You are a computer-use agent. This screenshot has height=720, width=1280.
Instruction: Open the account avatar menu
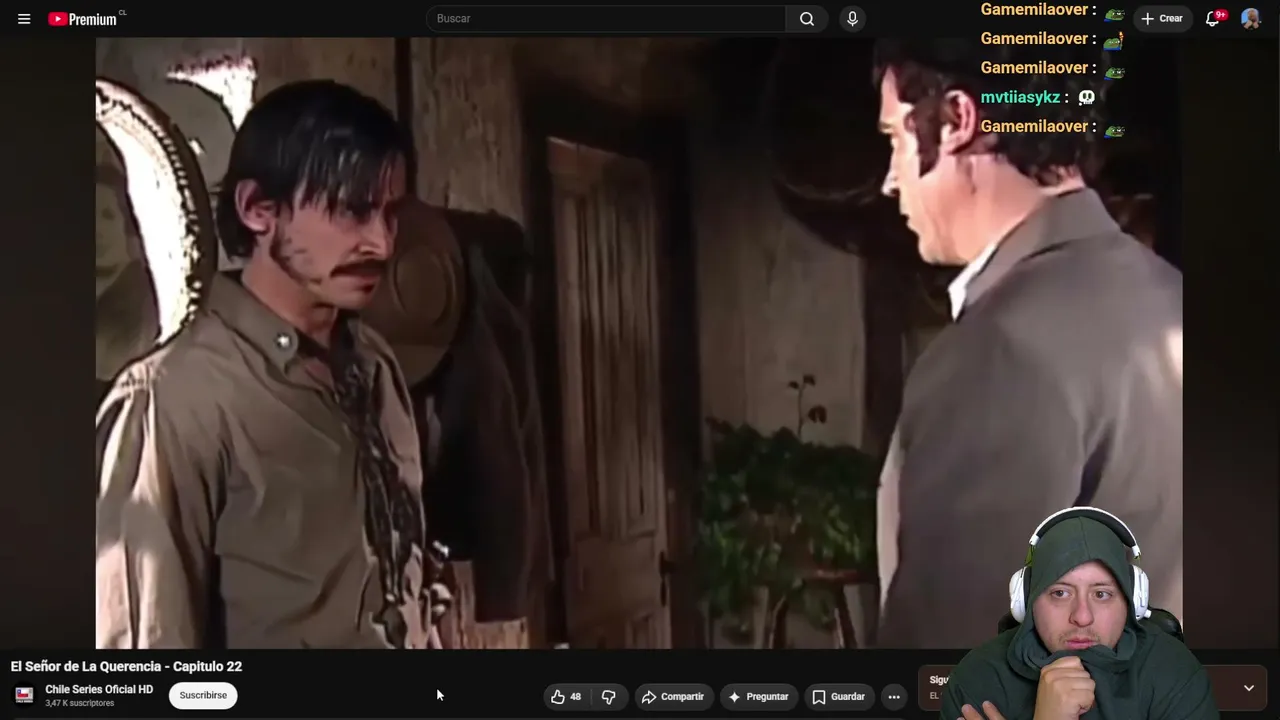point(1250,18)
